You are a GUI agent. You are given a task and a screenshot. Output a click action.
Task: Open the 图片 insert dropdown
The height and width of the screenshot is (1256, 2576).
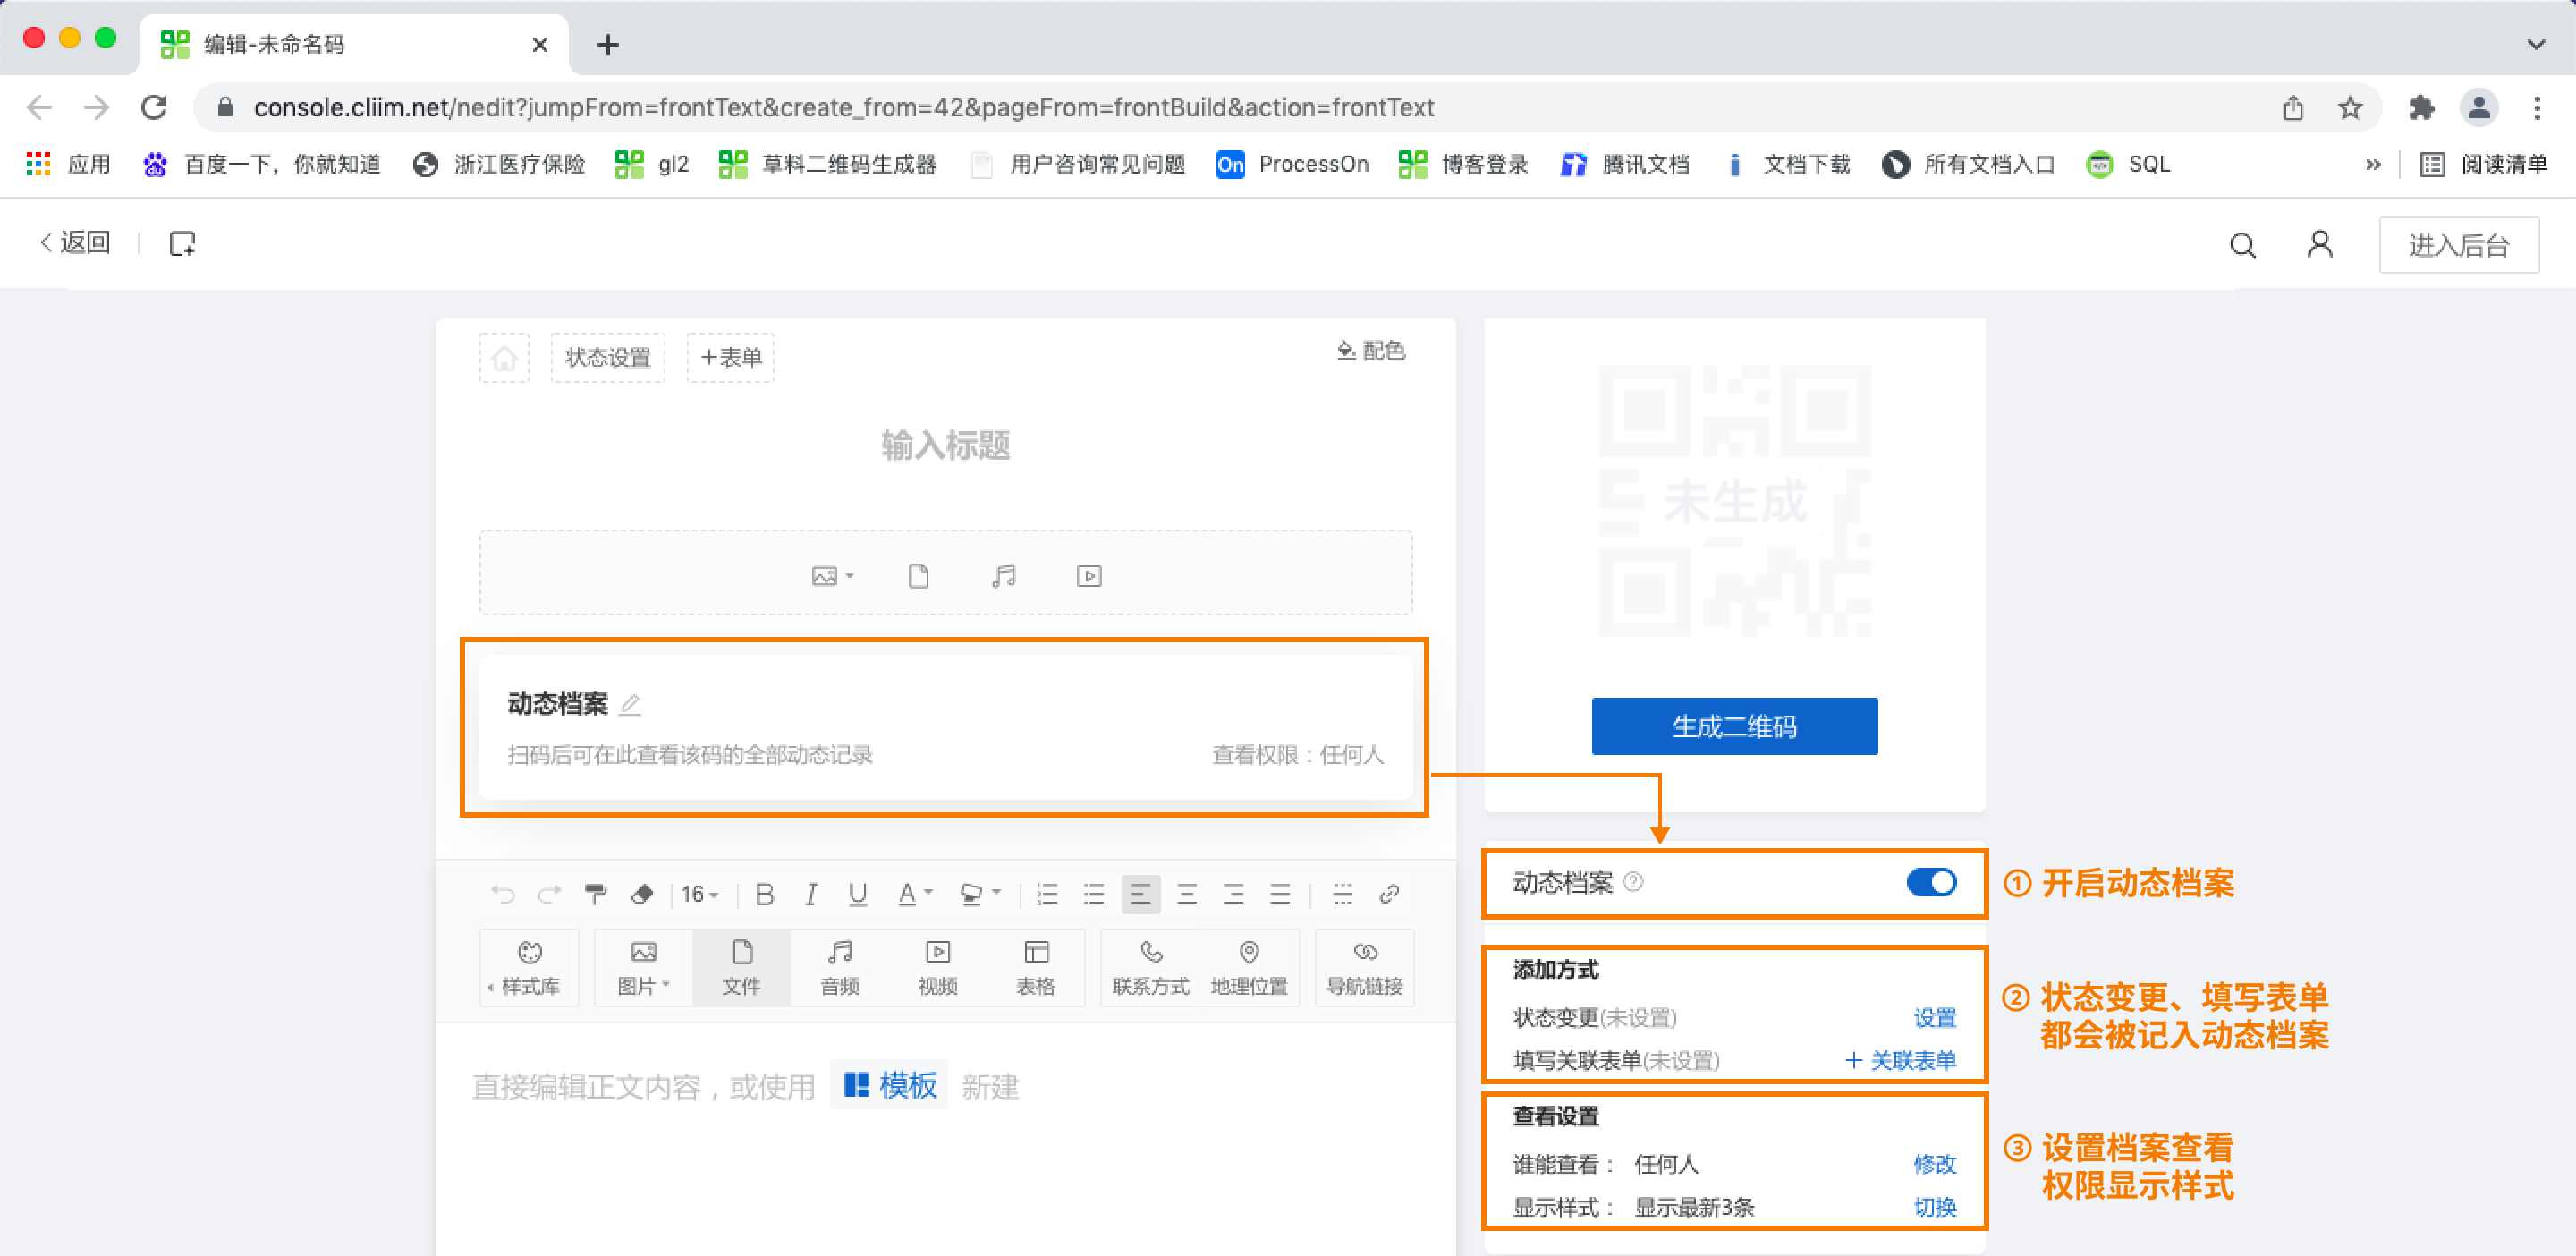coord(643,968)
